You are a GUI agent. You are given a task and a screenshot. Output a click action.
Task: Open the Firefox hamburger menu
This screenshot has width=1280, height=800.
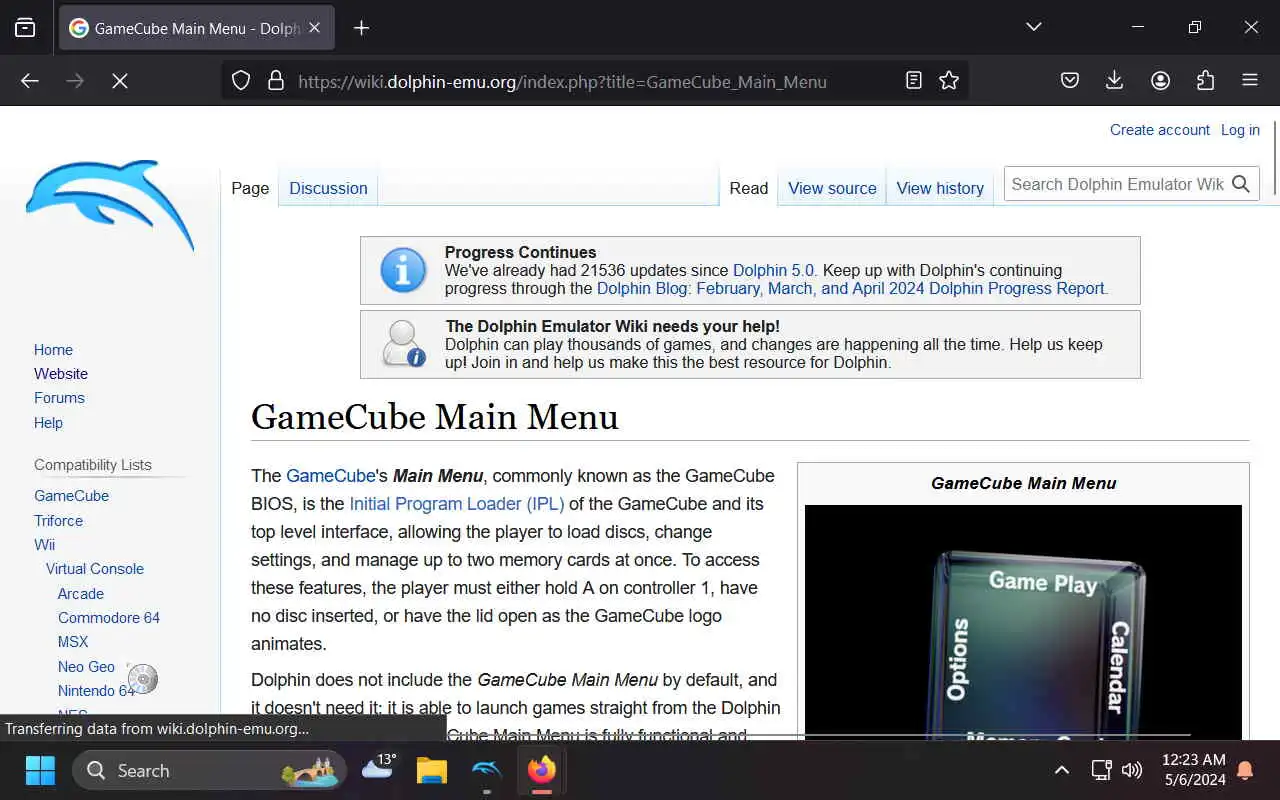coord(1250,81)
